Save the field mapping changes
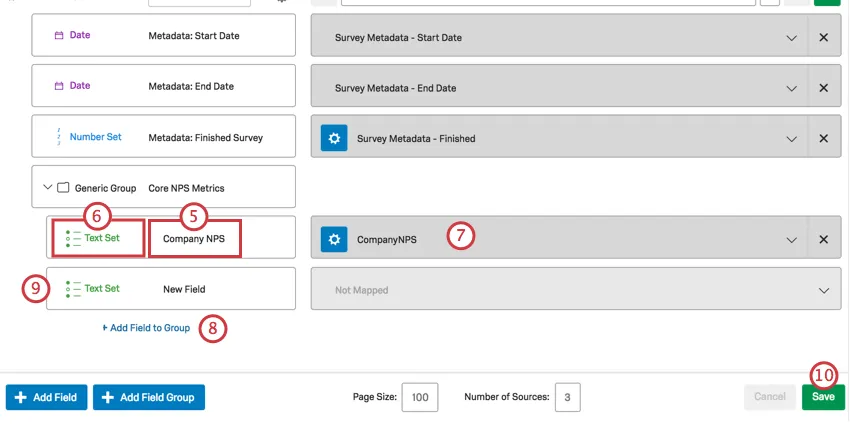The image size is (850, 424). [x=823, y=397]
